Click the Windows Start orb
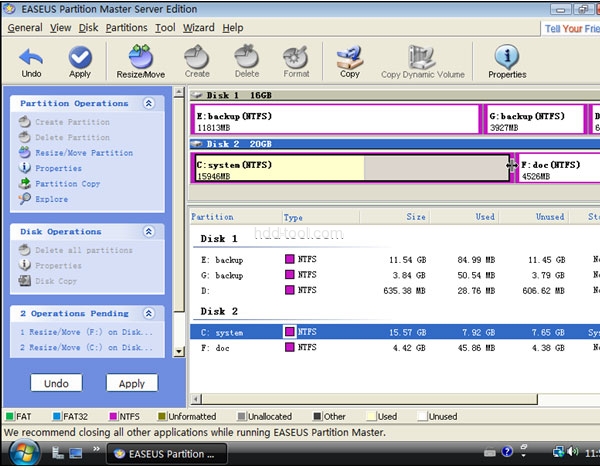Screen dimensions: 600x468 point(24,453)
